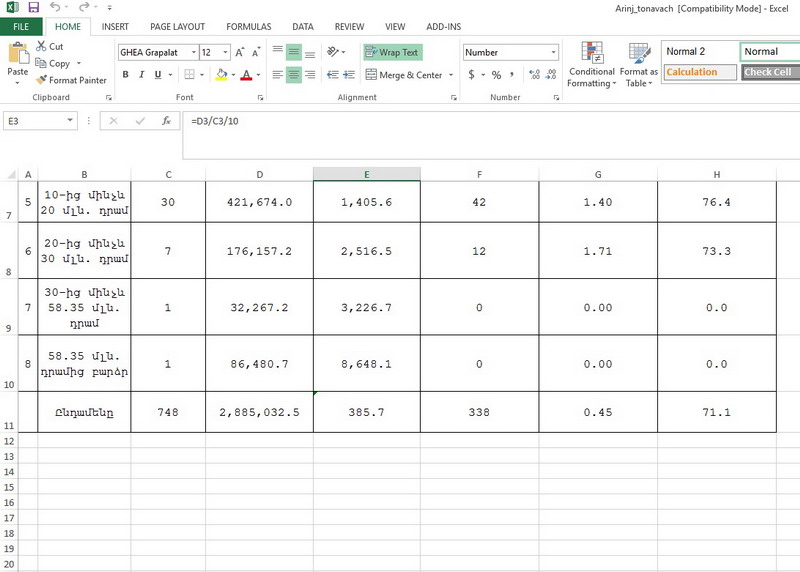Apply the Calculation cell style
Image resolution: width=800 pixels, height=572 pixels.
699,72
